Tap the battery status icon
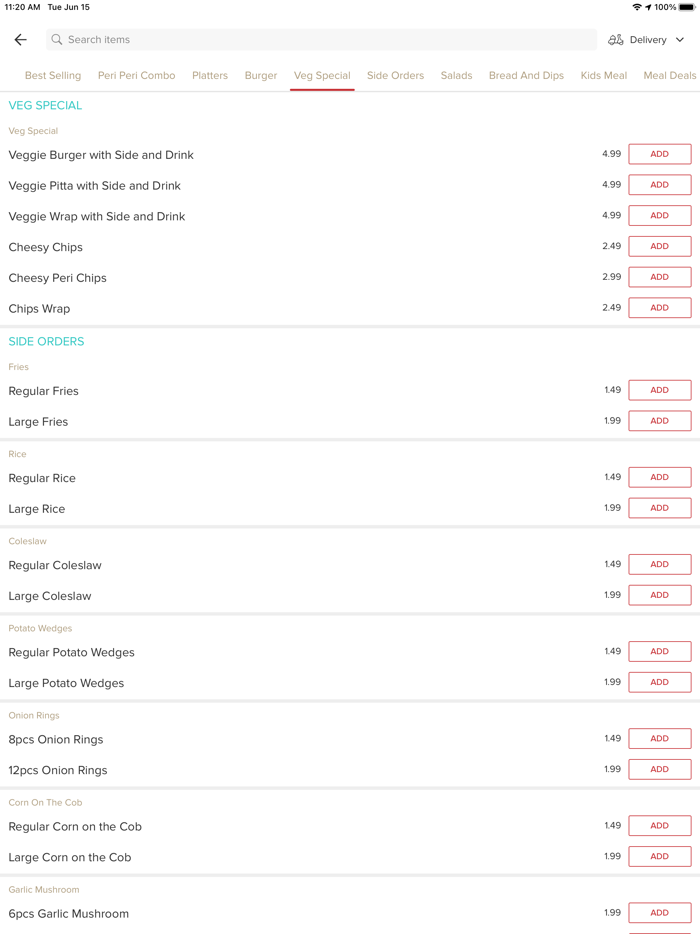The height and width of the screenshot is (934, 700). coord(687,7)
